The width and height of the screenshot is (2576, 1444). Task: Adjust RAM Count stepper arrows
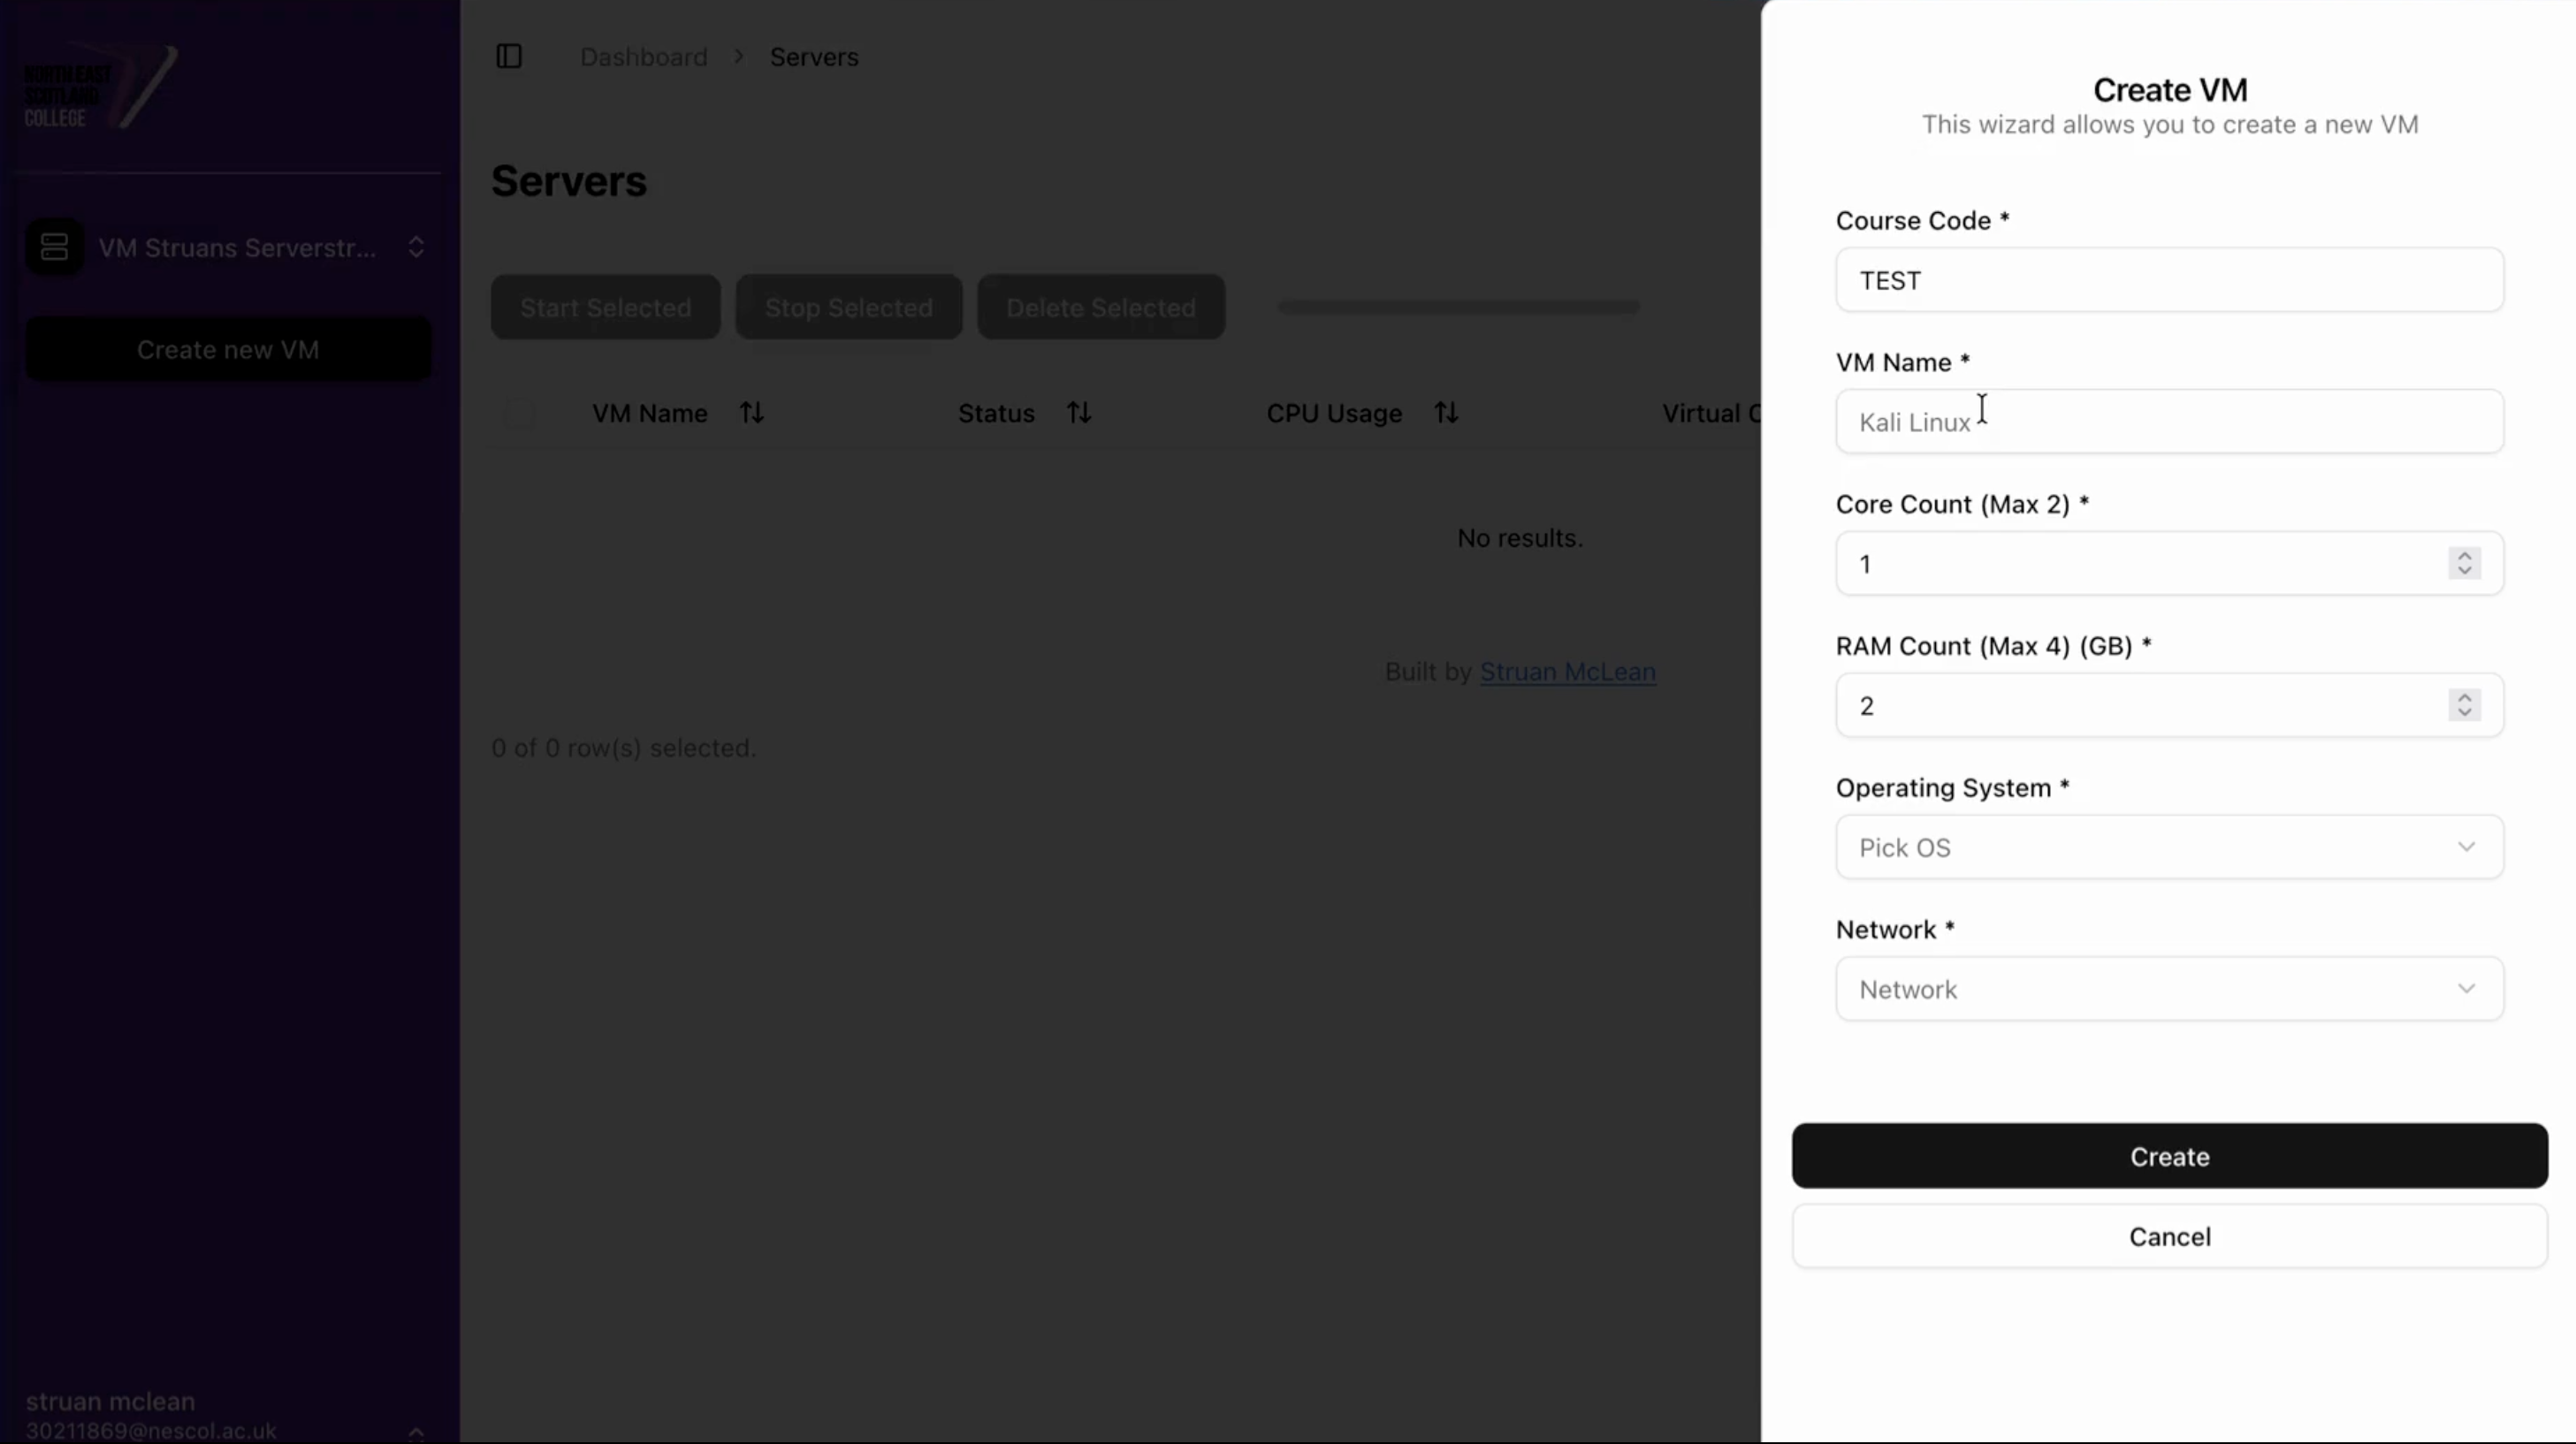(x=2464, y=706)
